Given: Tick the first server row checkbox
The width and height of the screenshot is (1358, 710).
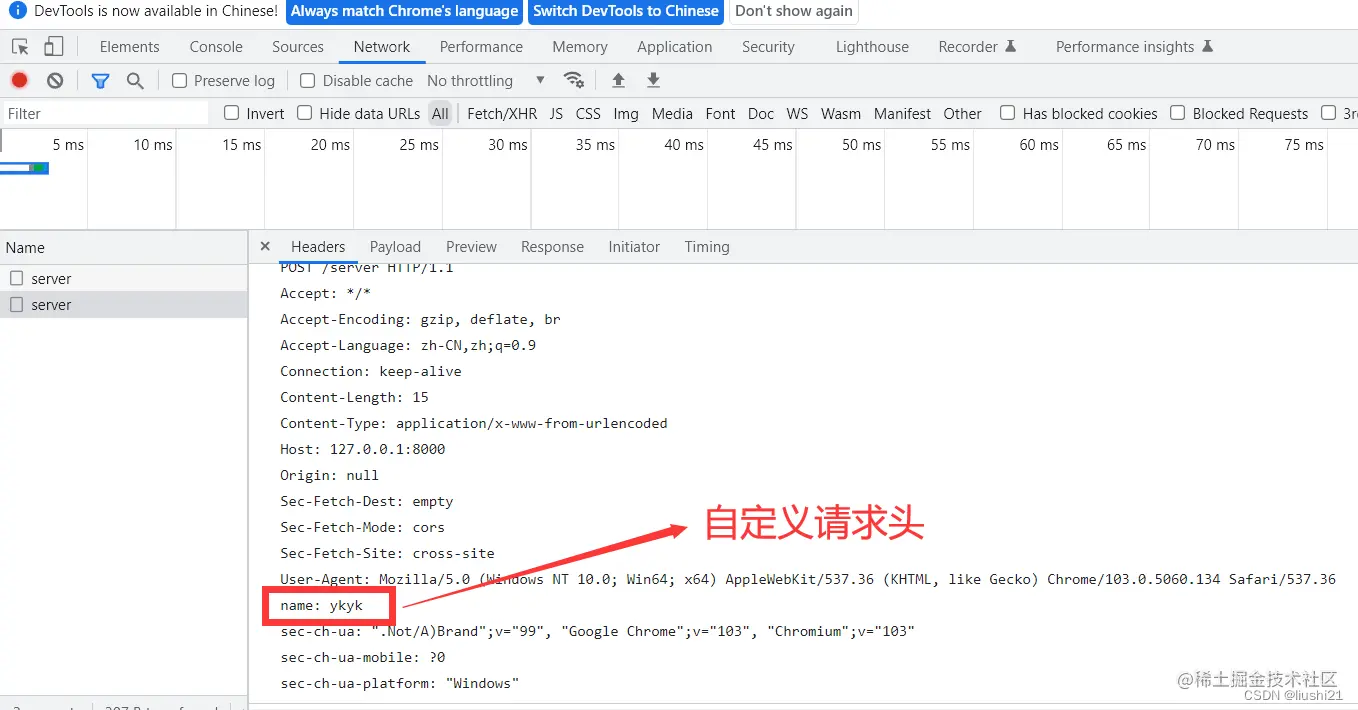Looking at the screenshot, I should (16, 278).
